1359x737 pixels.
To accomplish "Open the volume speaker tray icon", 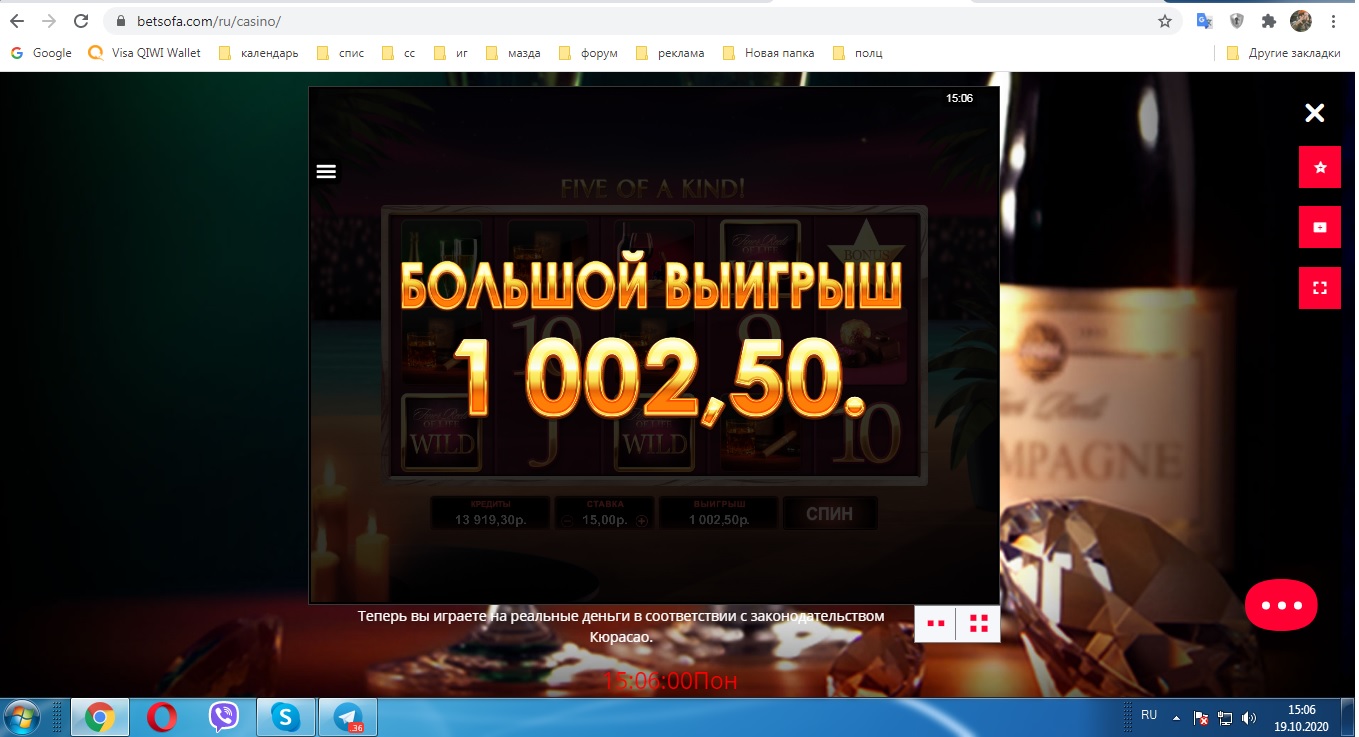I will (1249, 718).
